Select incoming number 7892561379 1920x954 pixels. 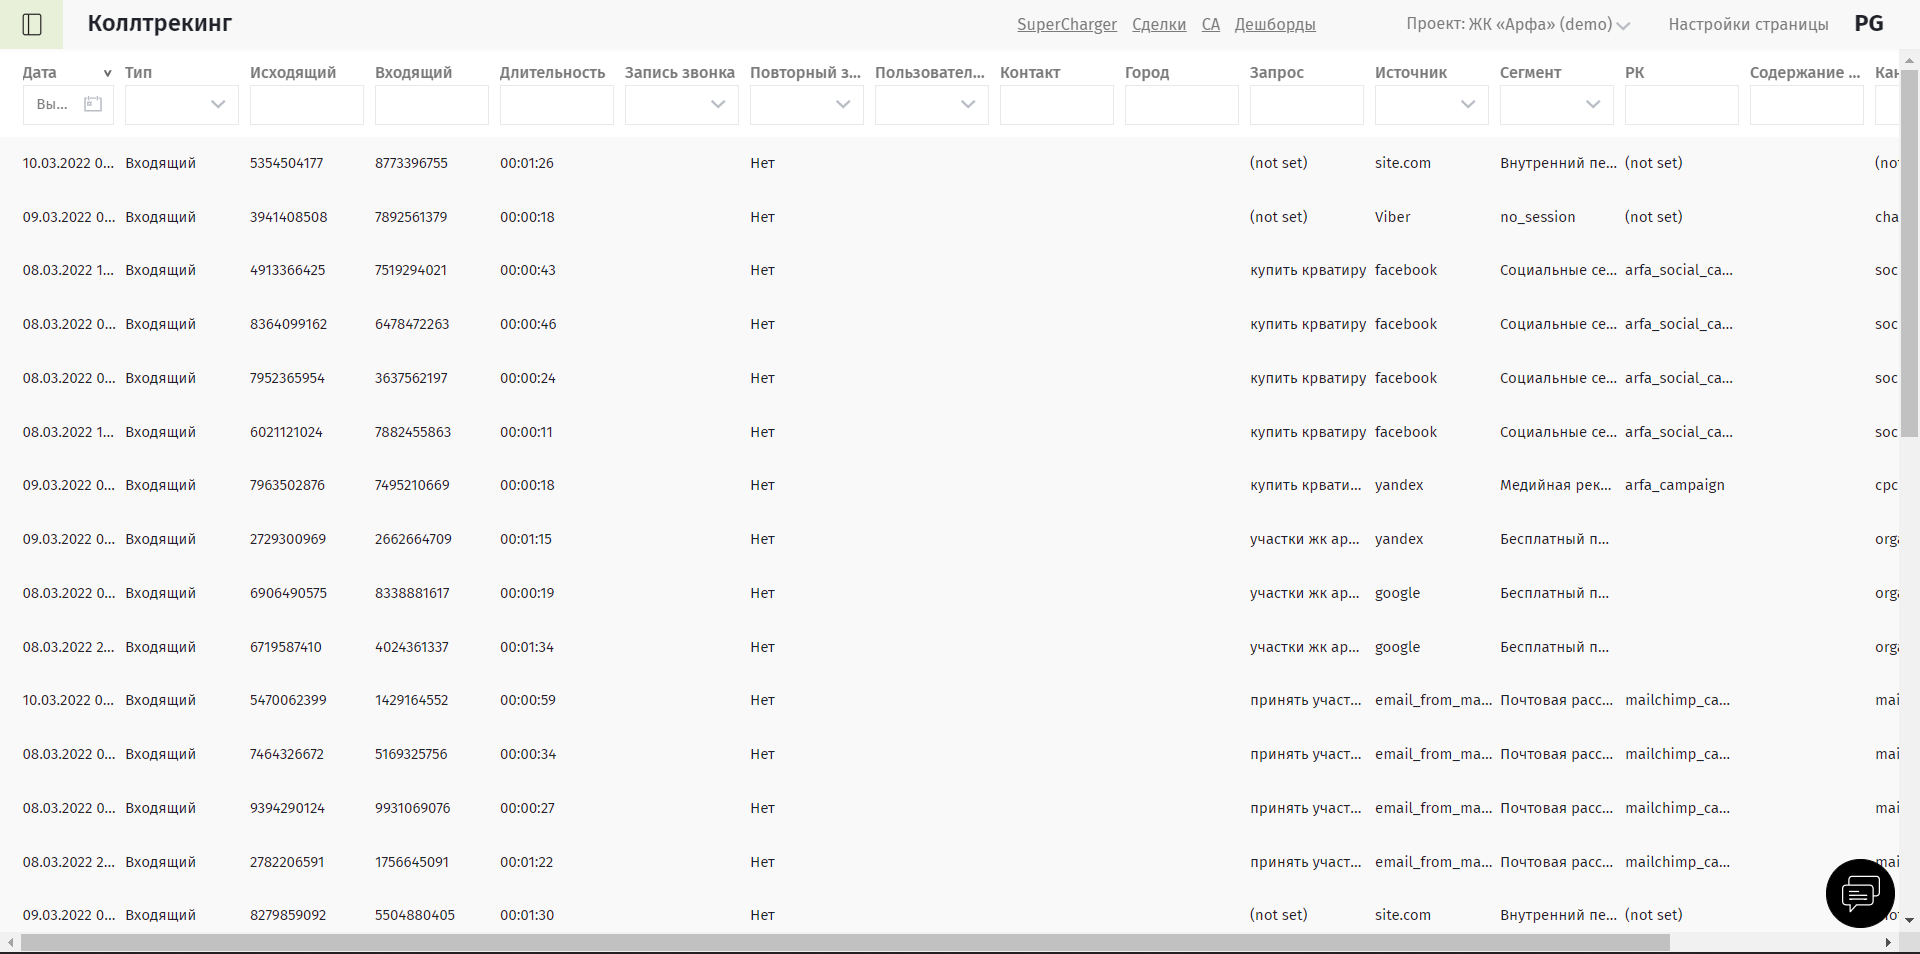pyautogui.click(x=411, y=217)
